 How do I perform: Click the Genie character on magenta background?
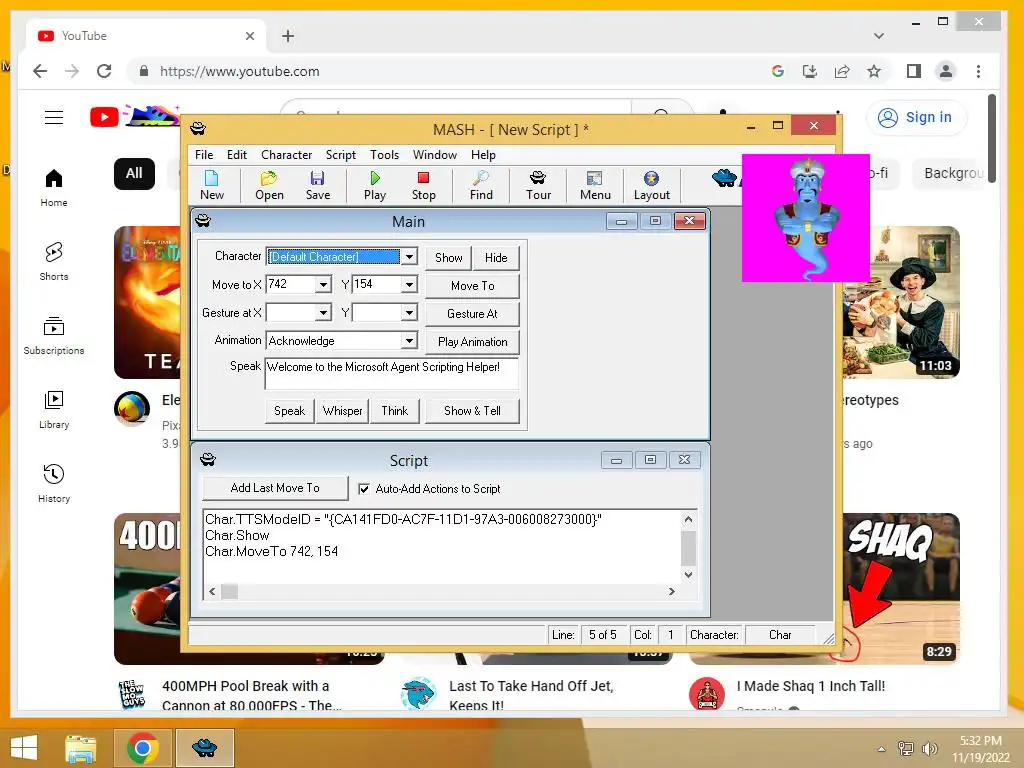pos(806,217)
